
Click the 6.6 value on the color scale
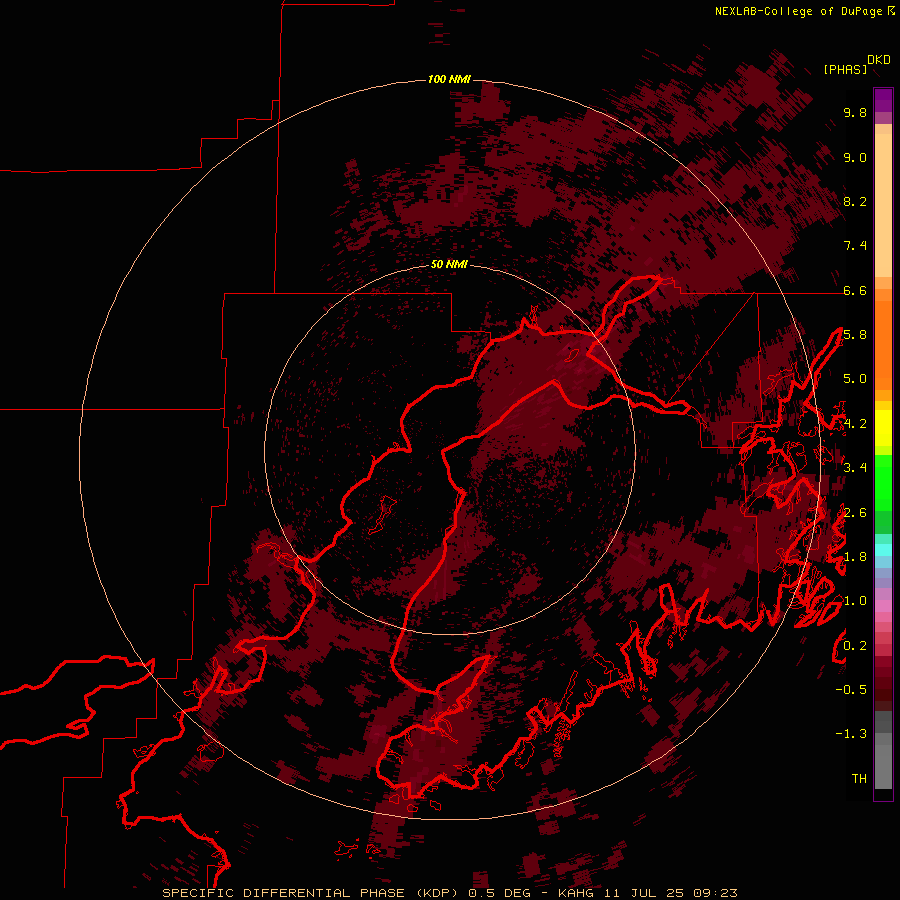pos(855,290)
